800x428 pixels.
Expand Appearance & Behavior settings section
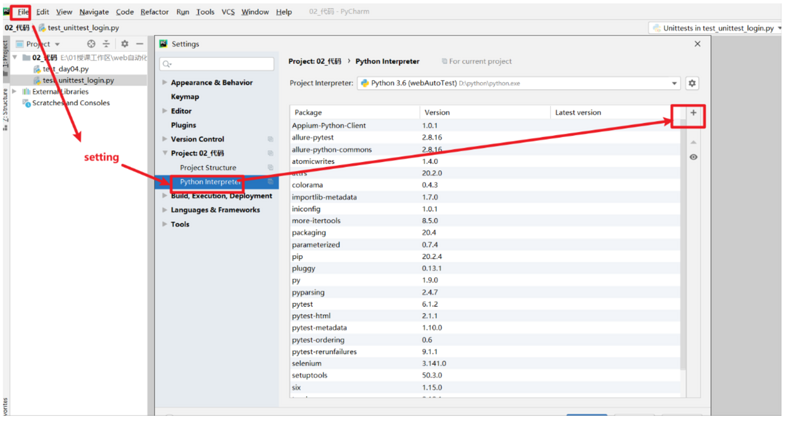click(165, 83)
